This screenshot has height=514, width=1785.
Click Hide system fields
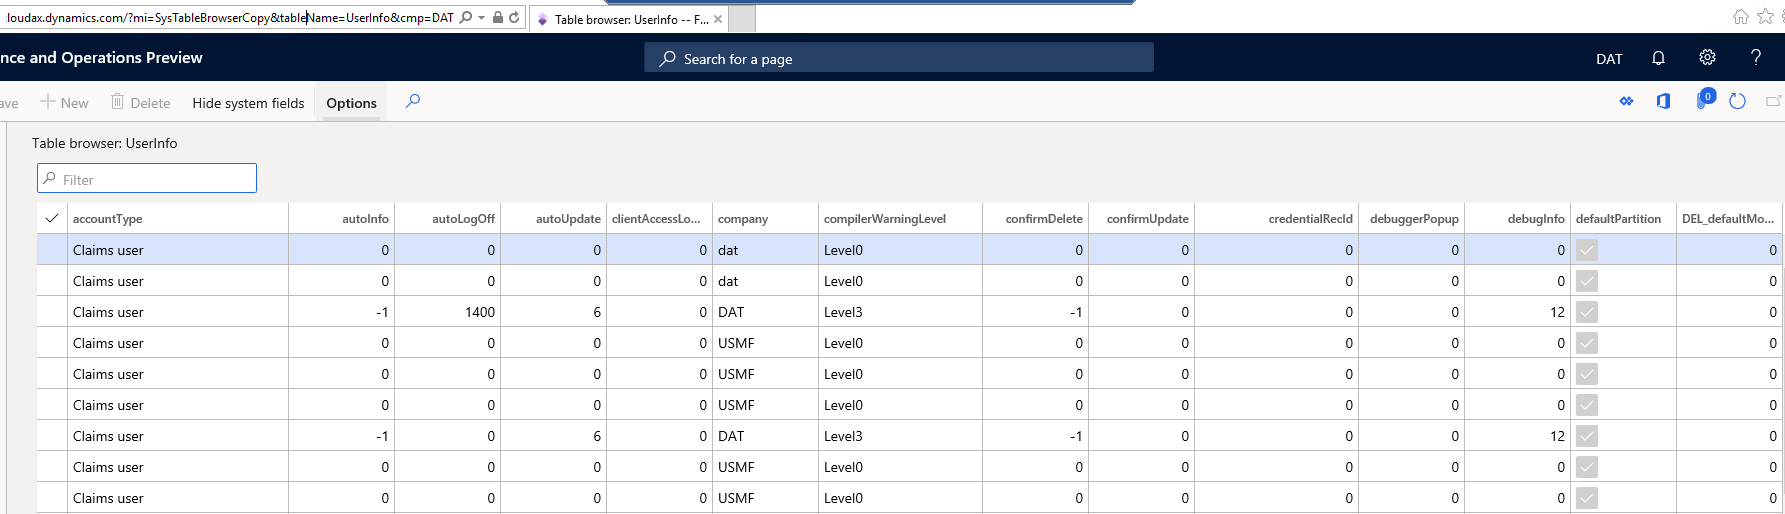pos(248,103)
